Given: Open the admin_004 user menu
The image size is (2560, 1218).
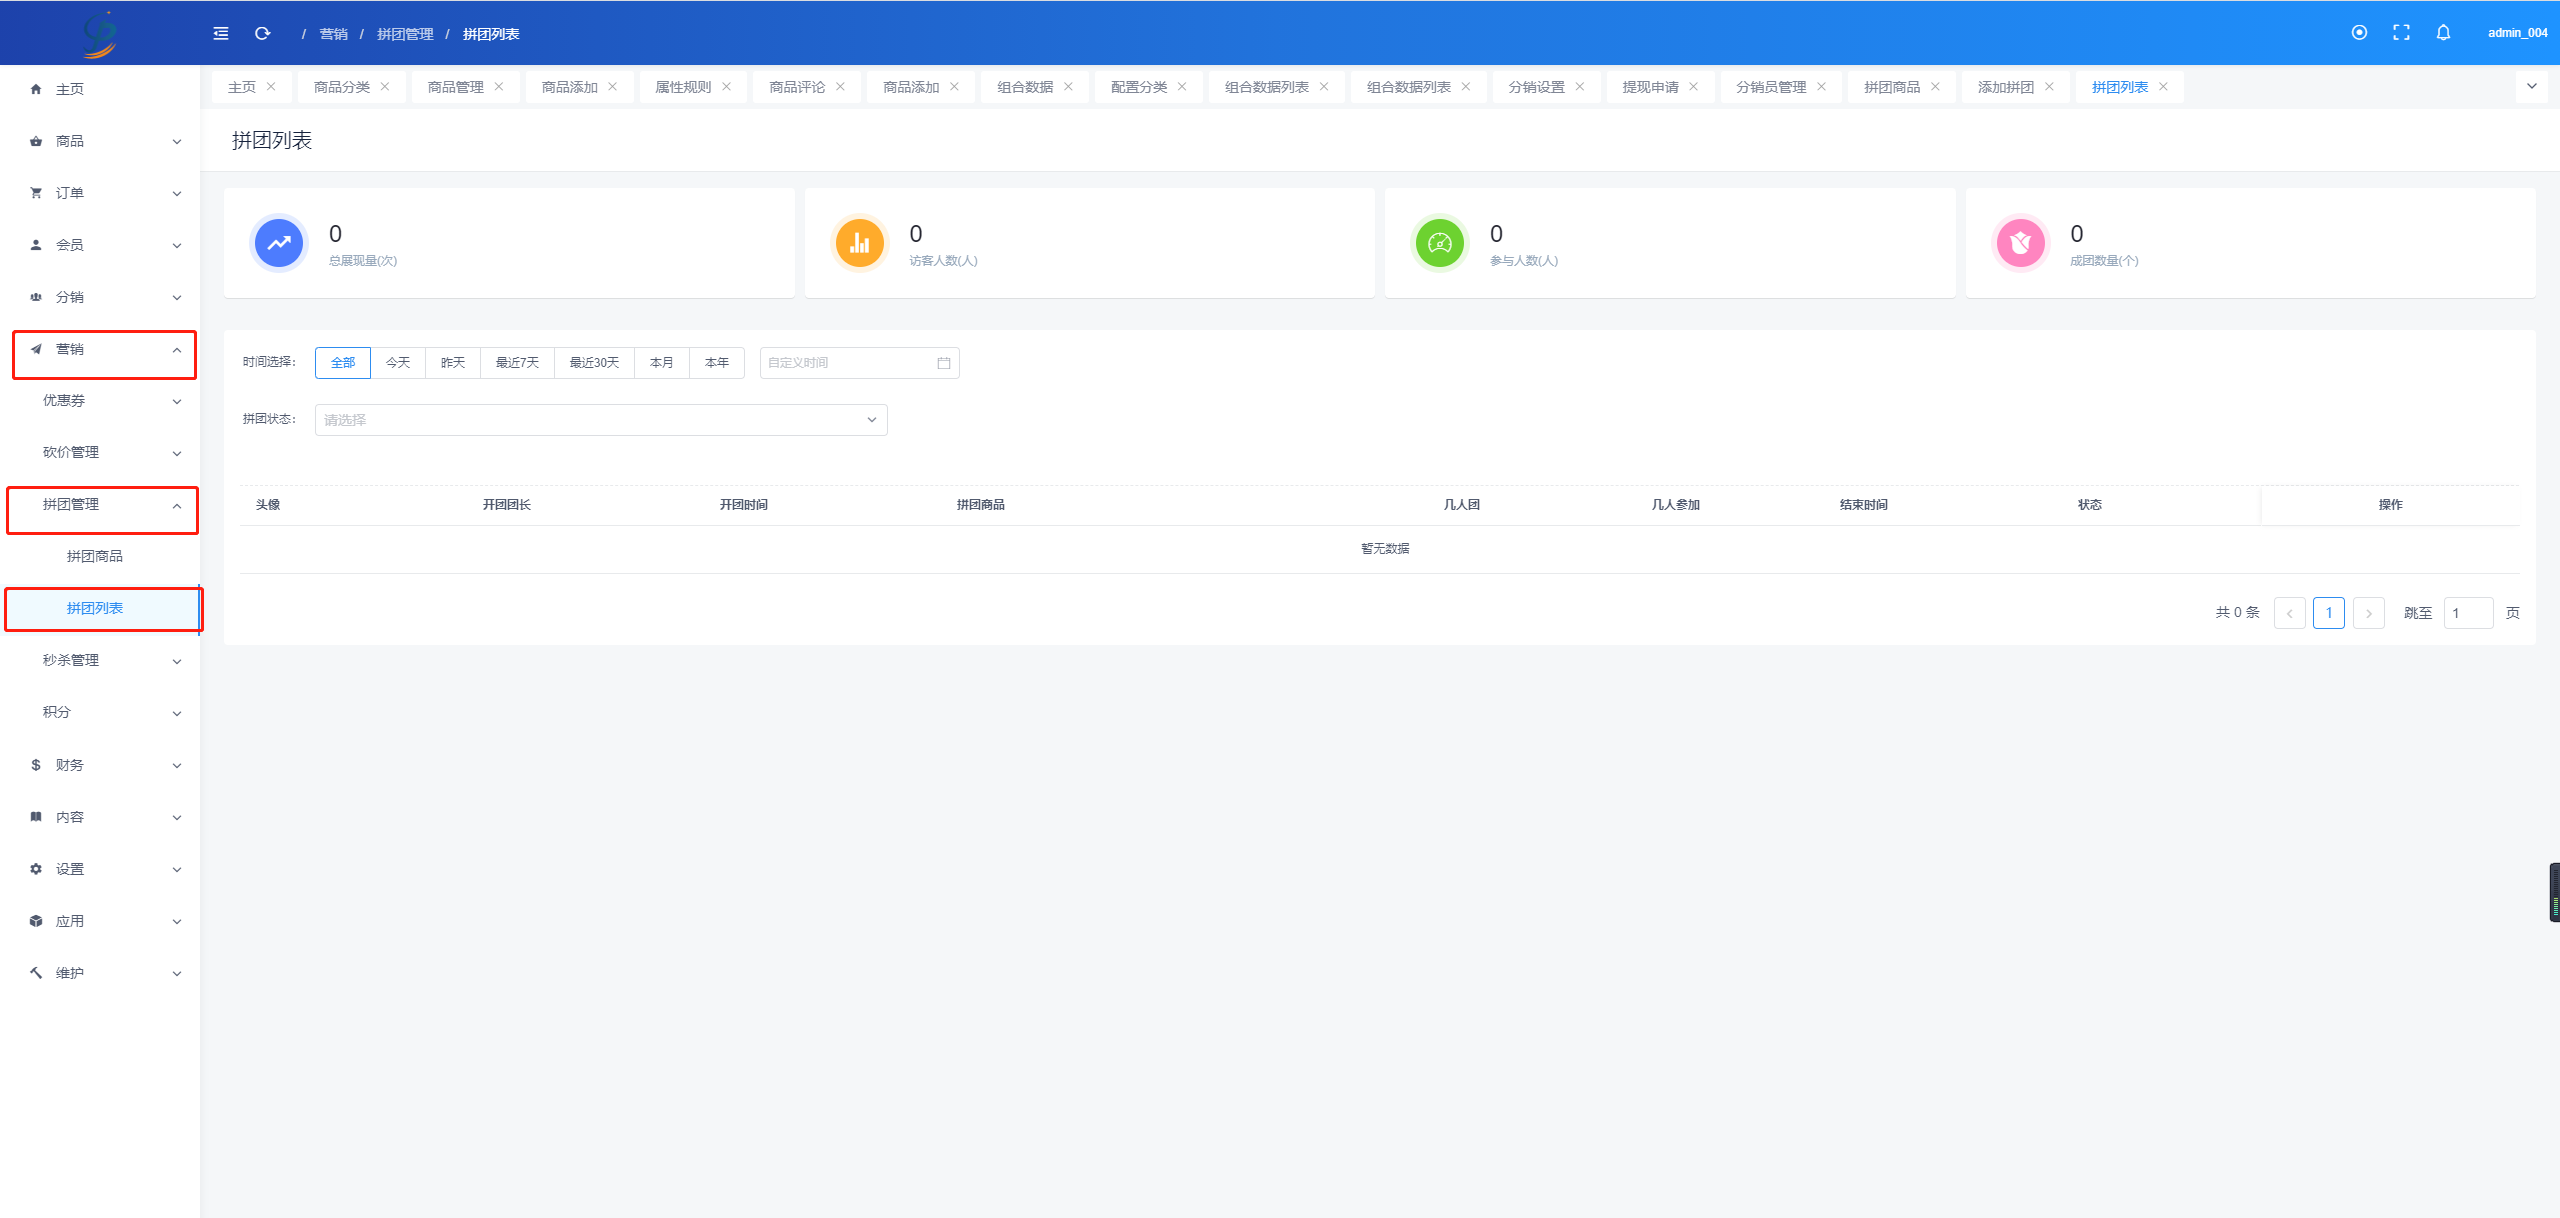Looking at the screenshot, I should [x=2517, y=33].
